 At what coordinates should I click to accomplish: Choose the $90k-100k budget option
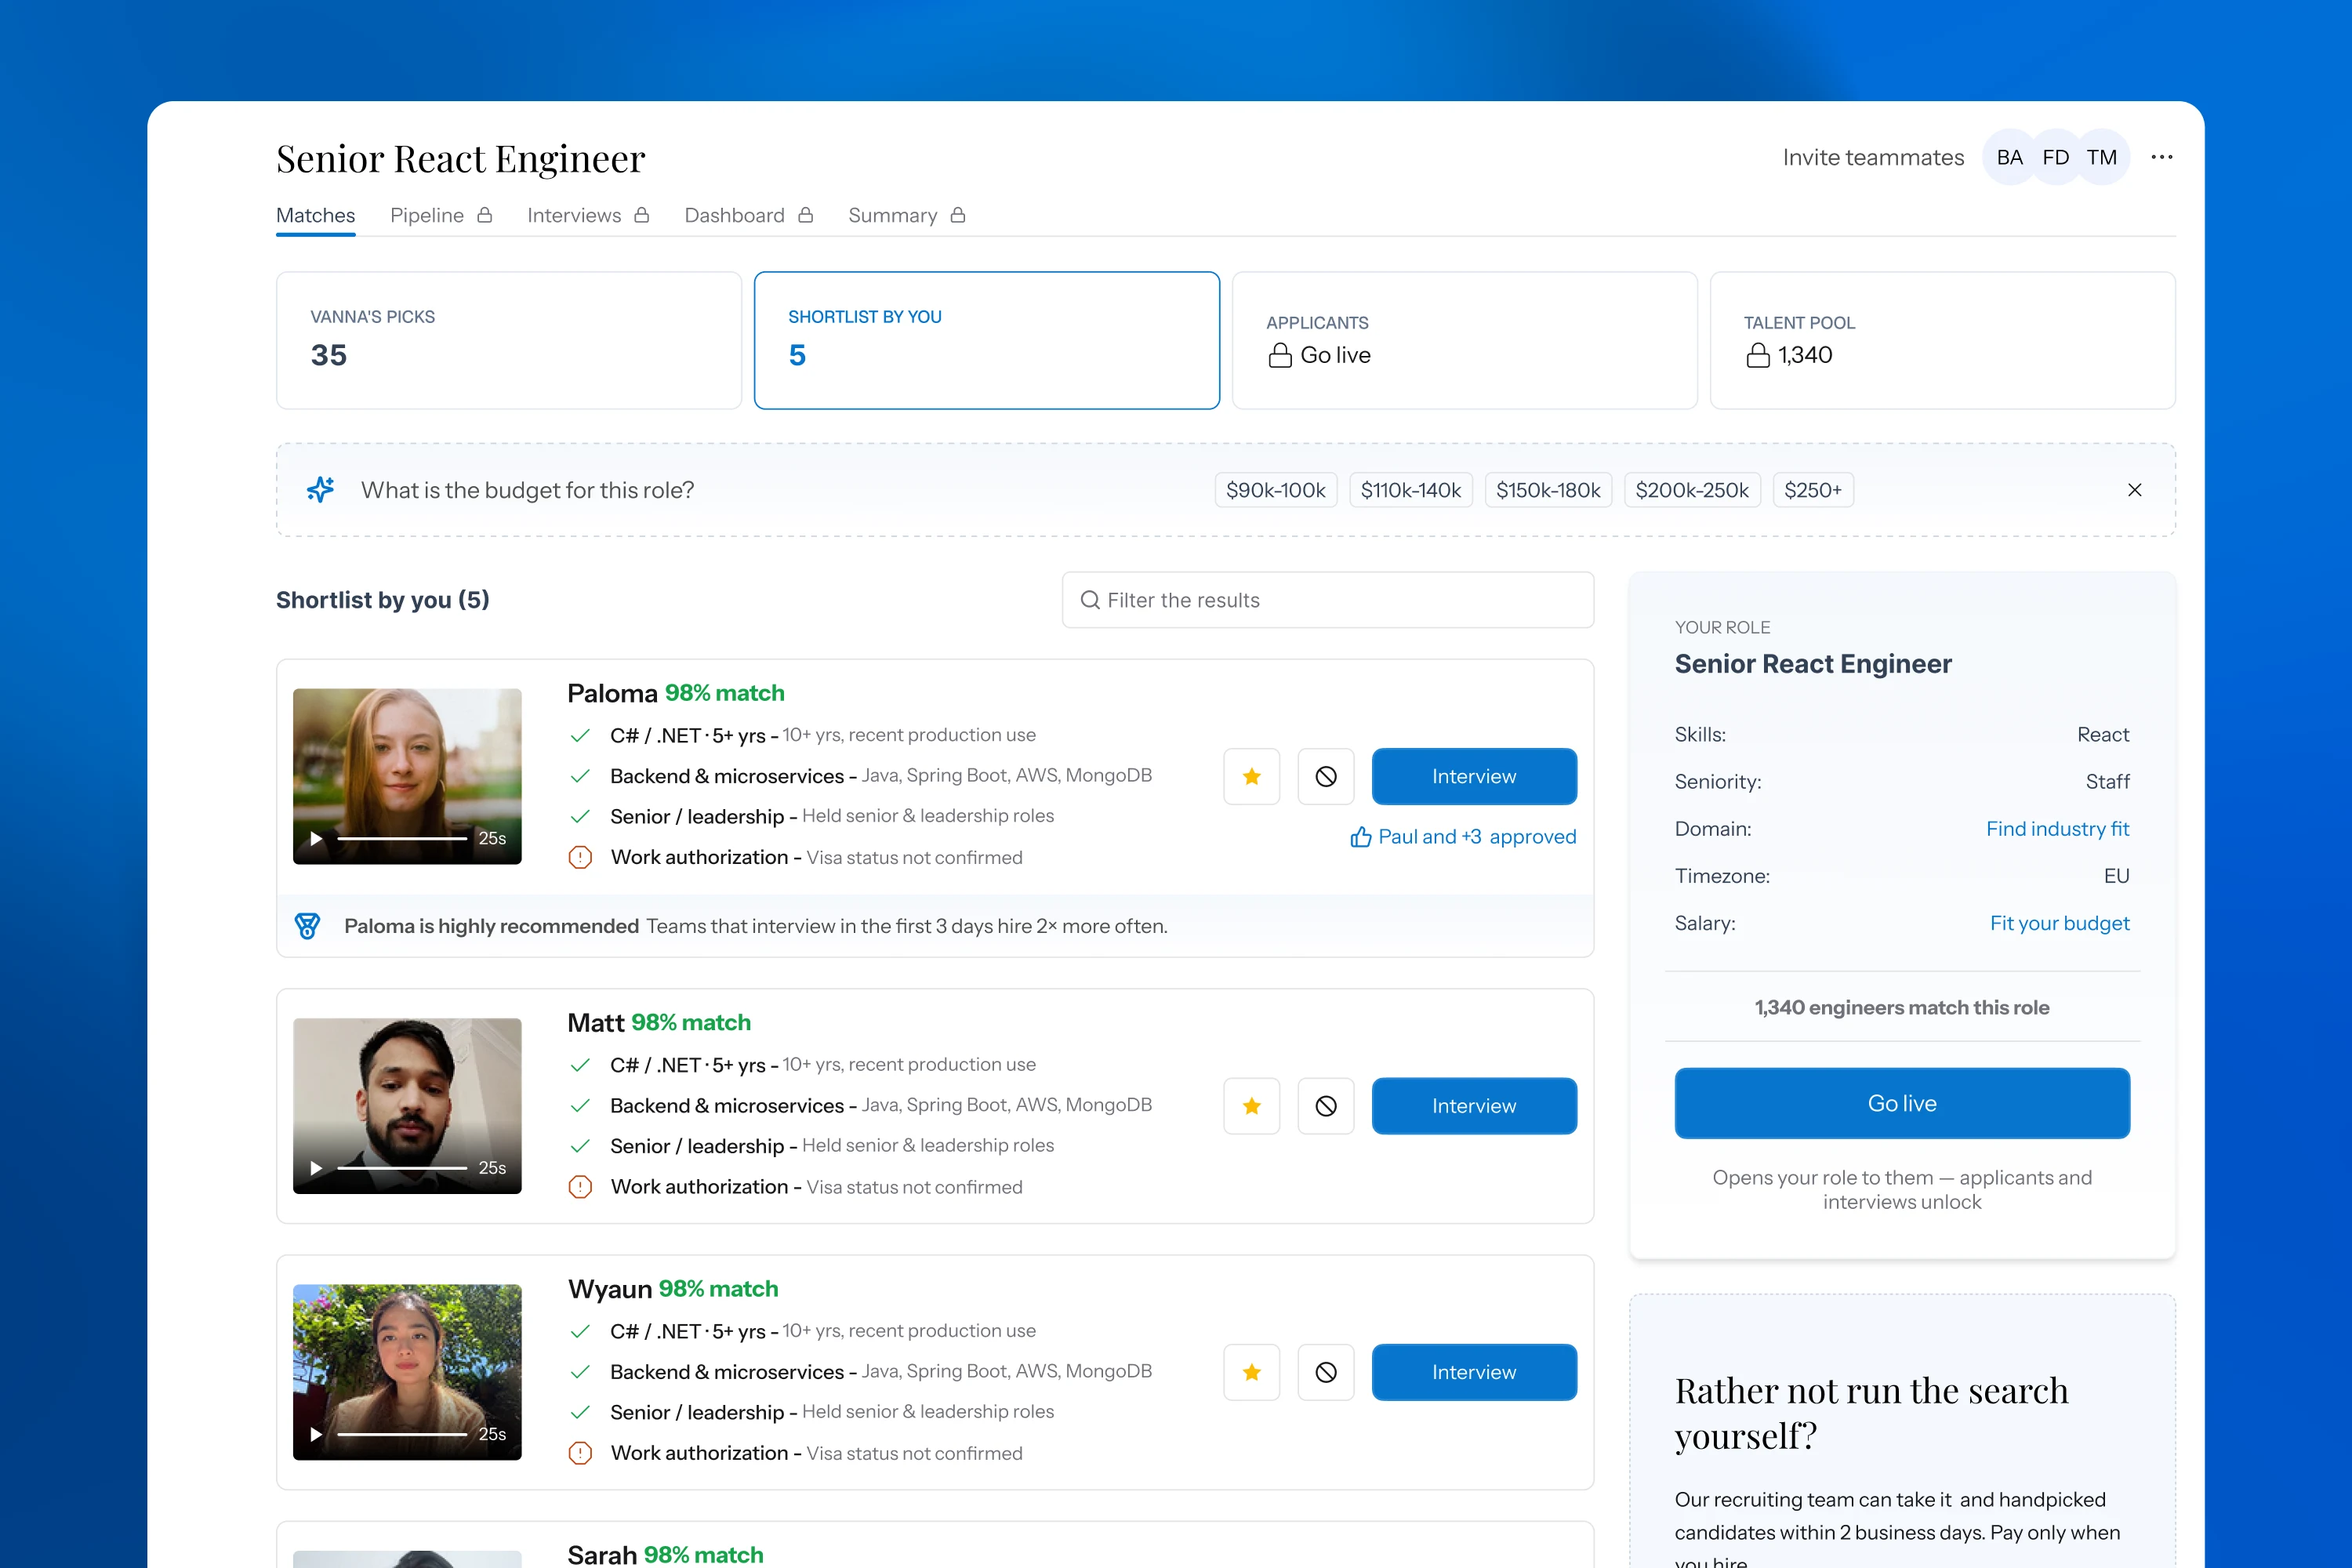[1276, 490]
